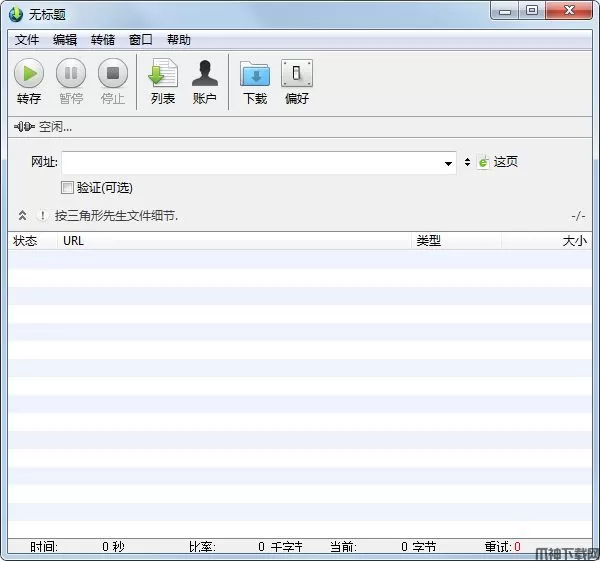Image resolution: width=600 pixels, height=561 pixels.
Task: Focus the 网址 URL input field
Action: pyautogui.click(x=259, y=163)
